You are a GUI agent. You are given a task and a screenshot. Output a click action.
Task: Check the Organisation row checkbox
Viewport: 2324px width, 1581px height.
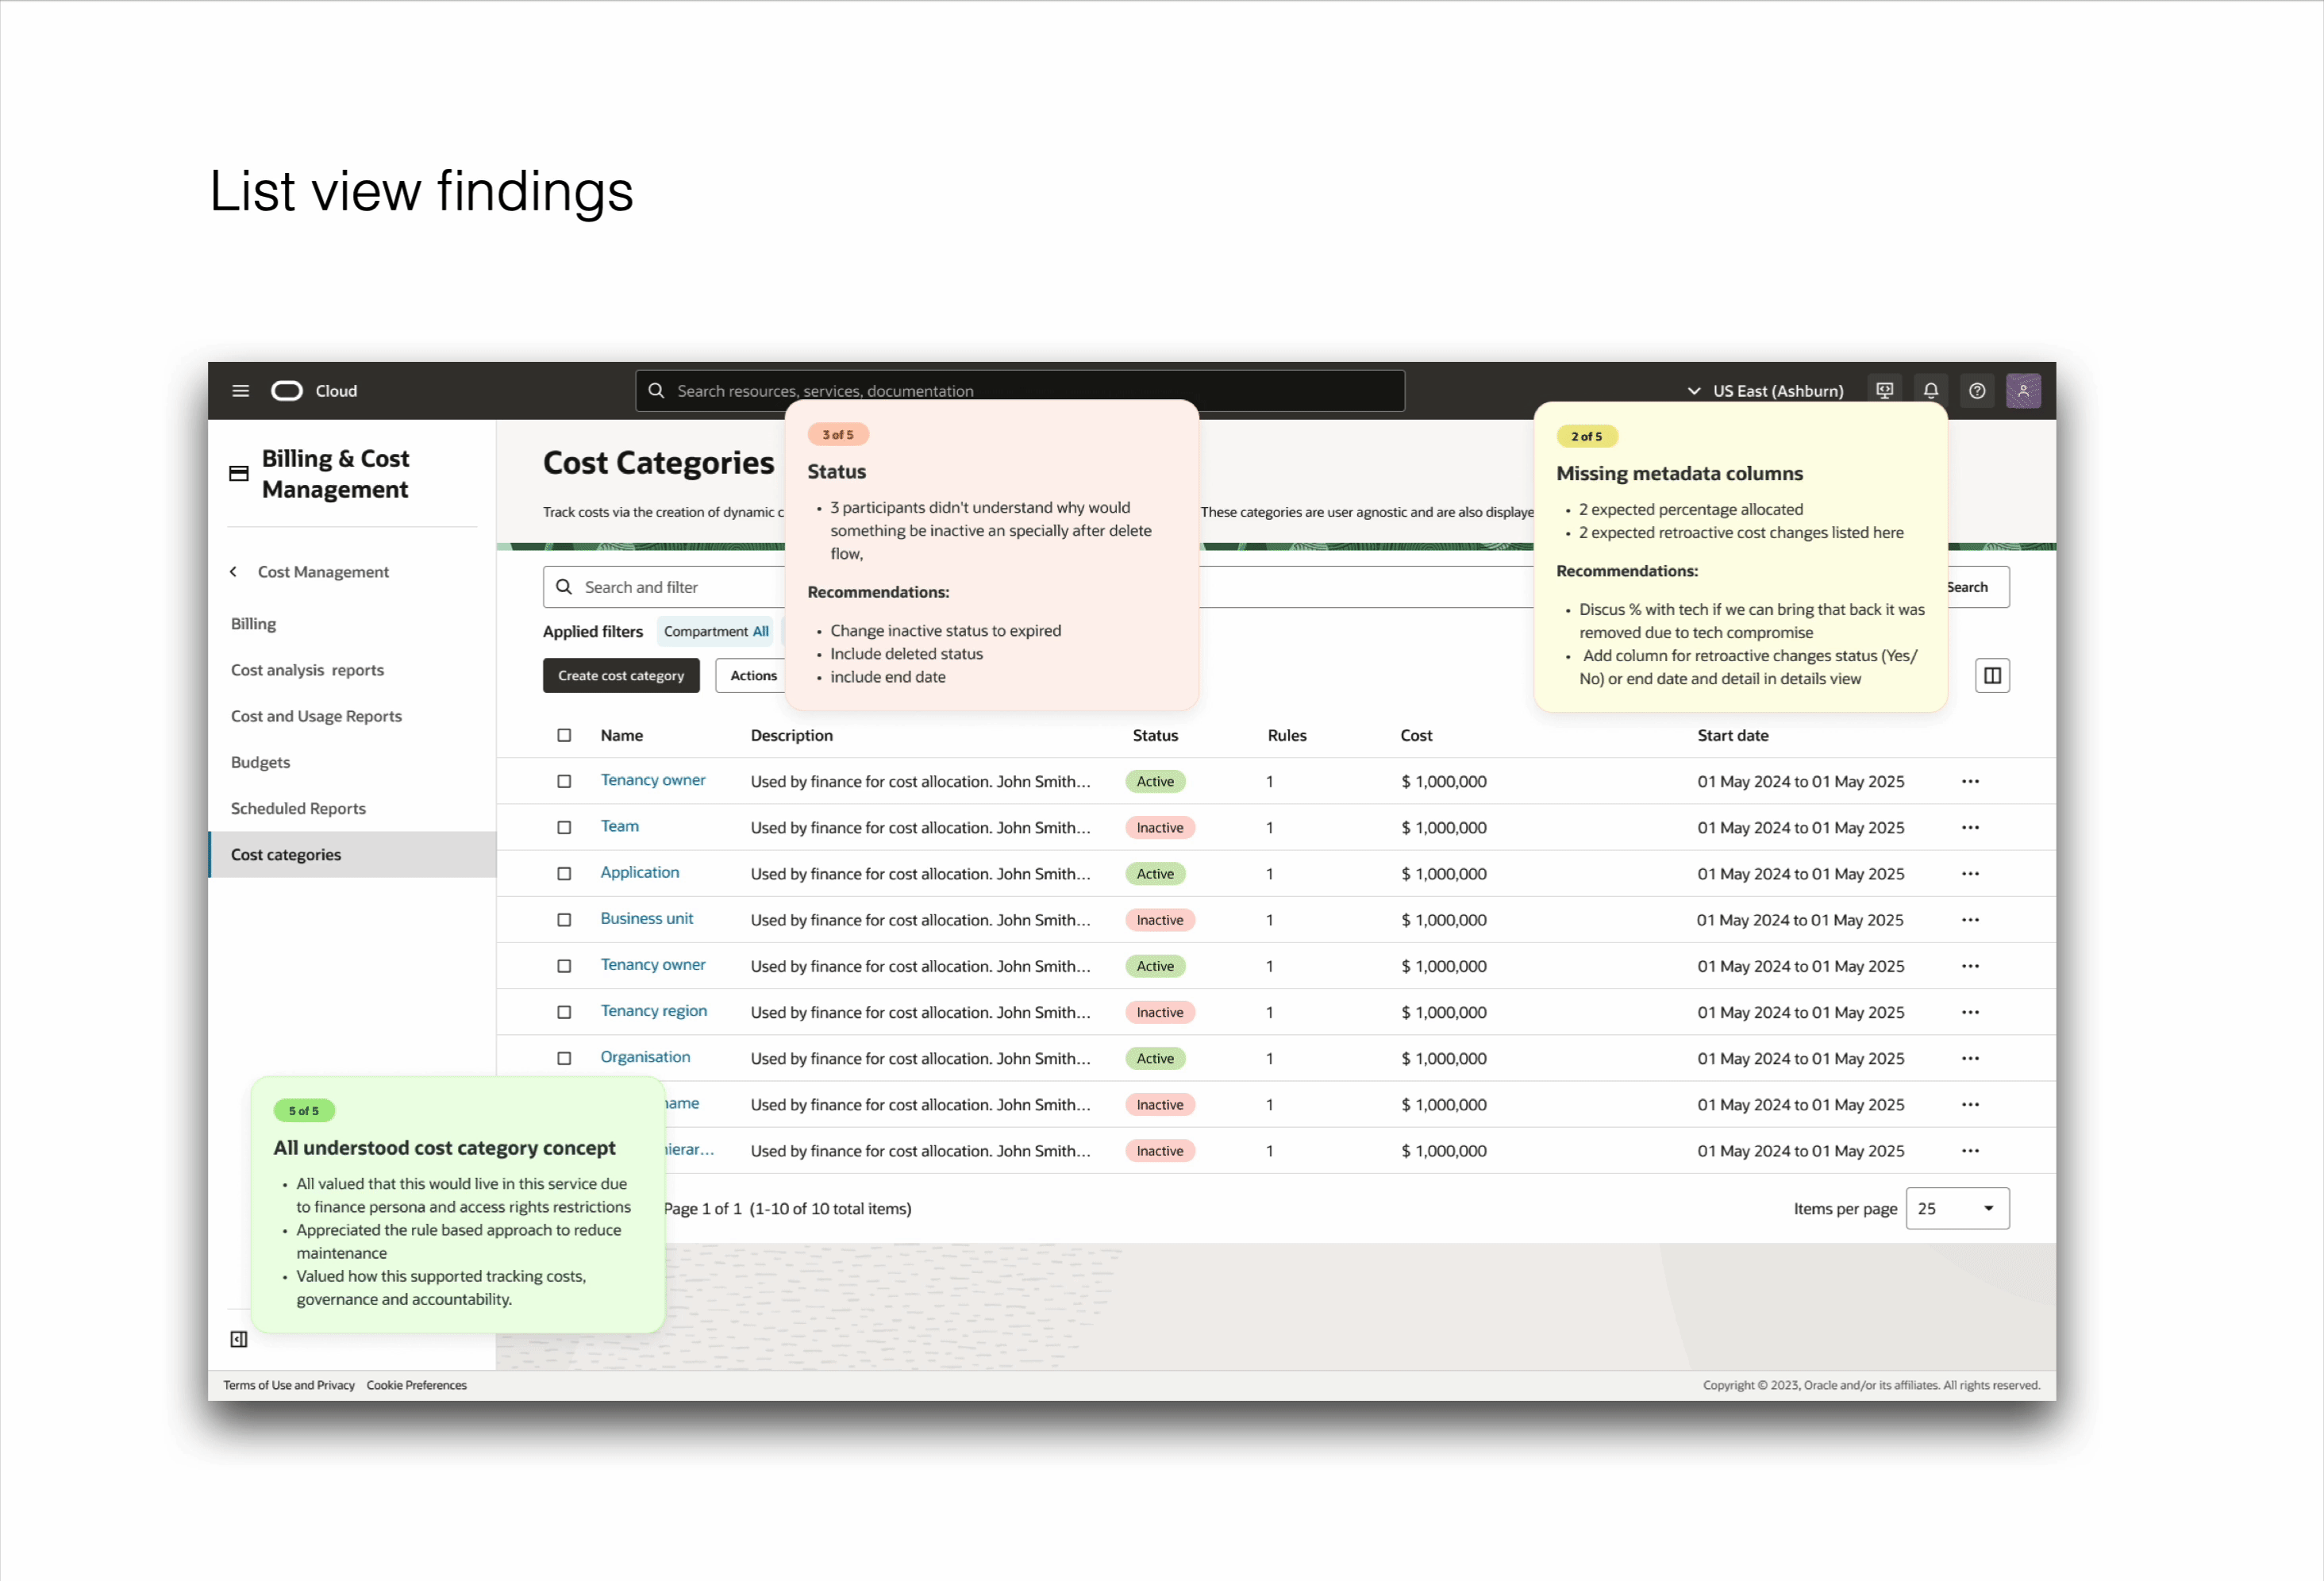coord(564,1059)
